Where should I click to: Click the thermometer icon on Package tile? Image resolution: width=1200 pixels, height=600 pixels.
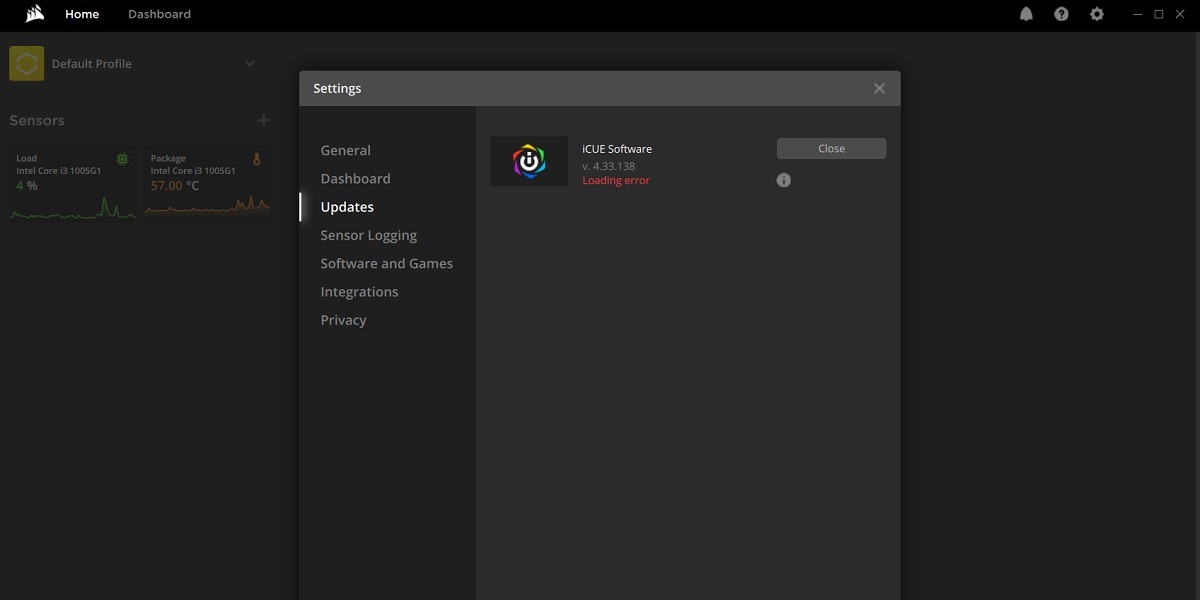[258, 159]
